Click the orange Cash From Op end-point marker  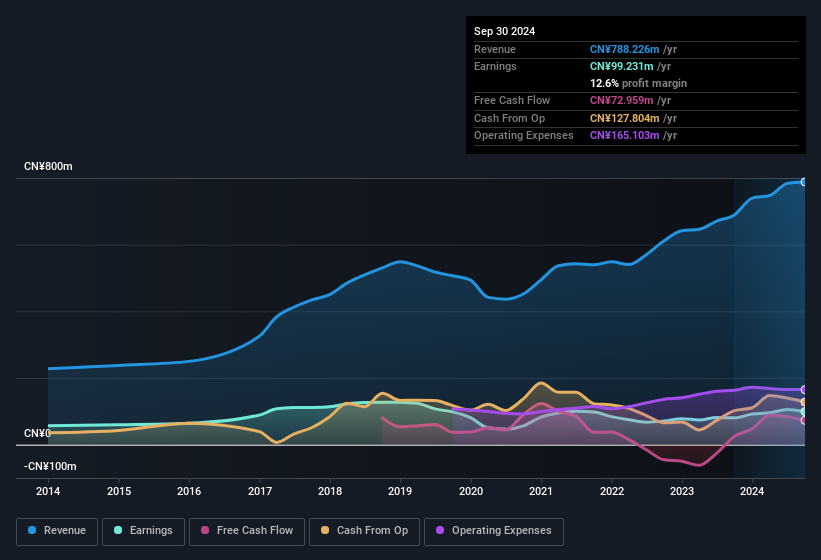point(803,402)
